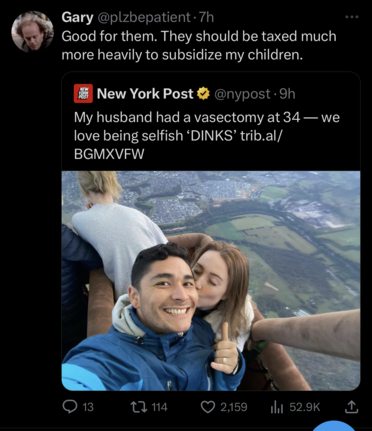Click the blue floating compose button
This screenshot has height=431, width=372.
pyautogui.click(x=335, y=425)
